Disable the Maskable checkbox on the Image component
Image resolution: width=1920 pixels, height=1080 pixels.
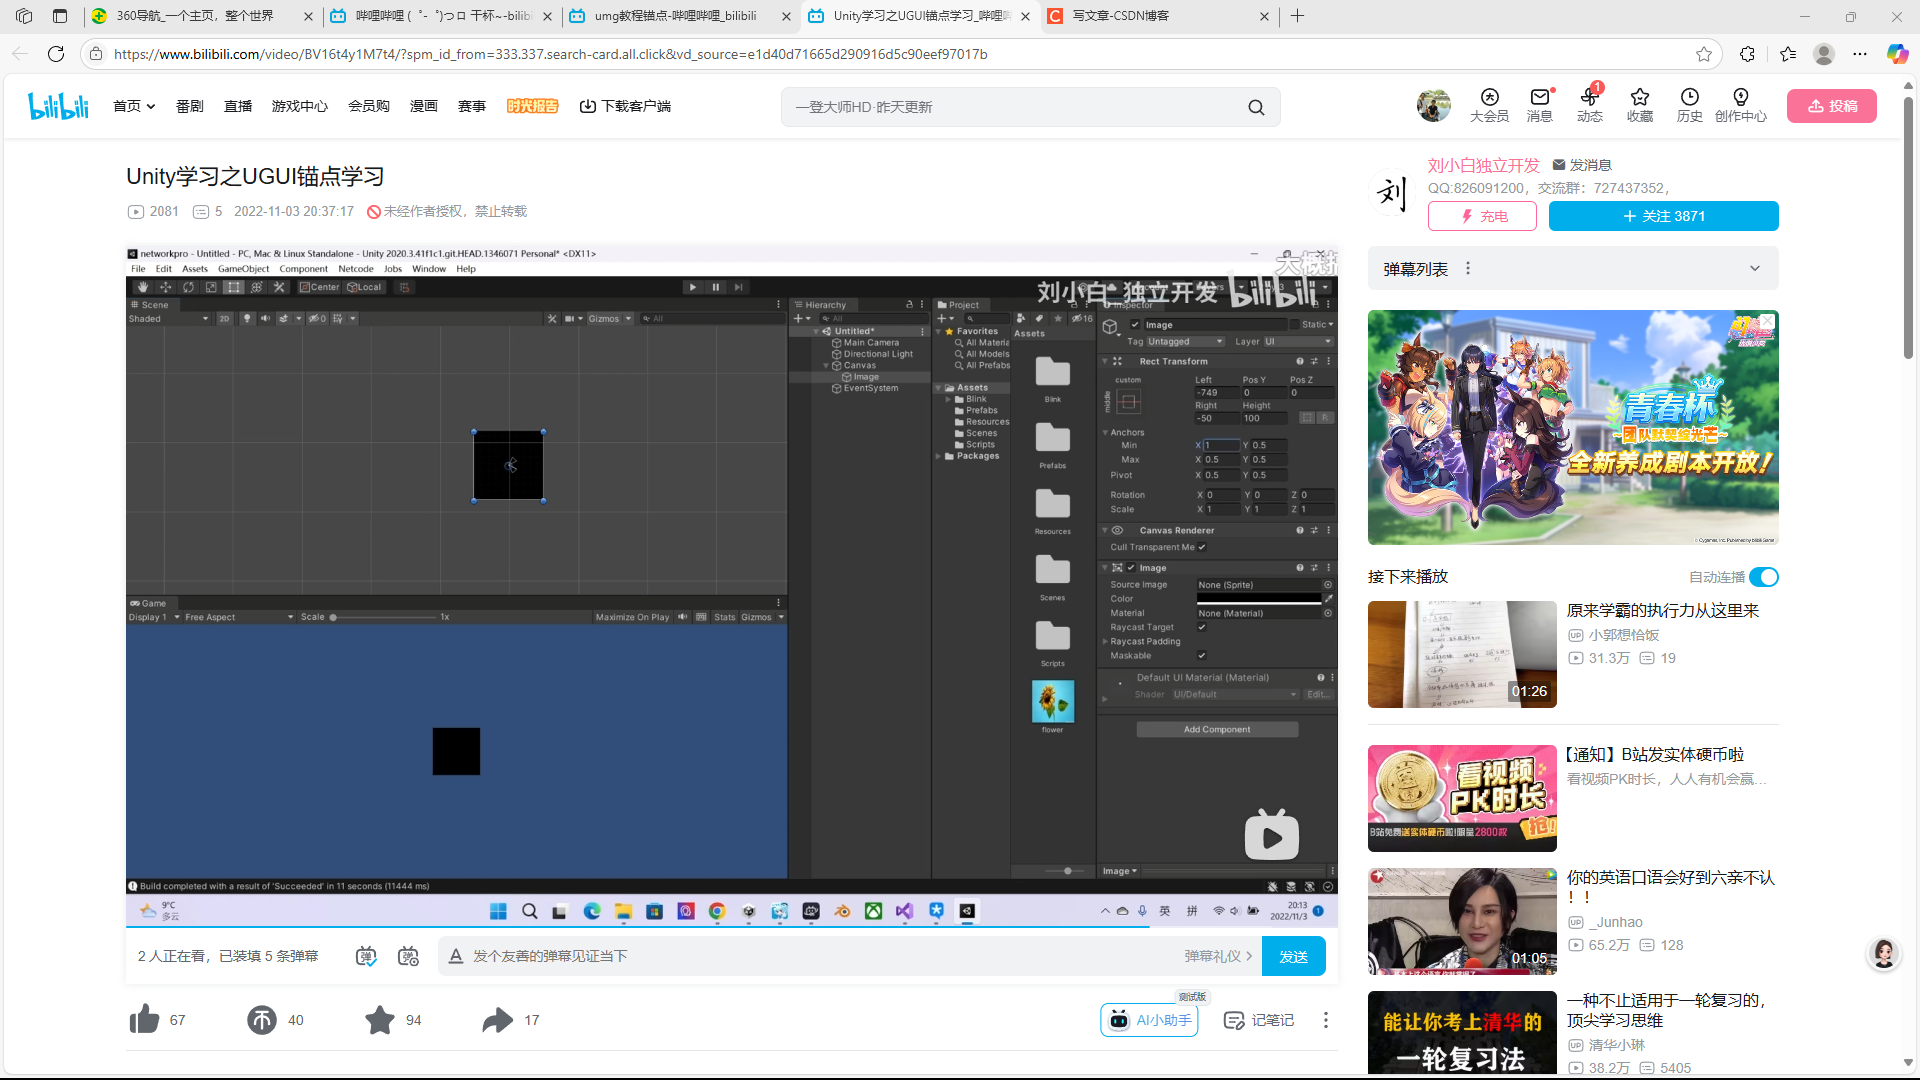[1202, 655]
